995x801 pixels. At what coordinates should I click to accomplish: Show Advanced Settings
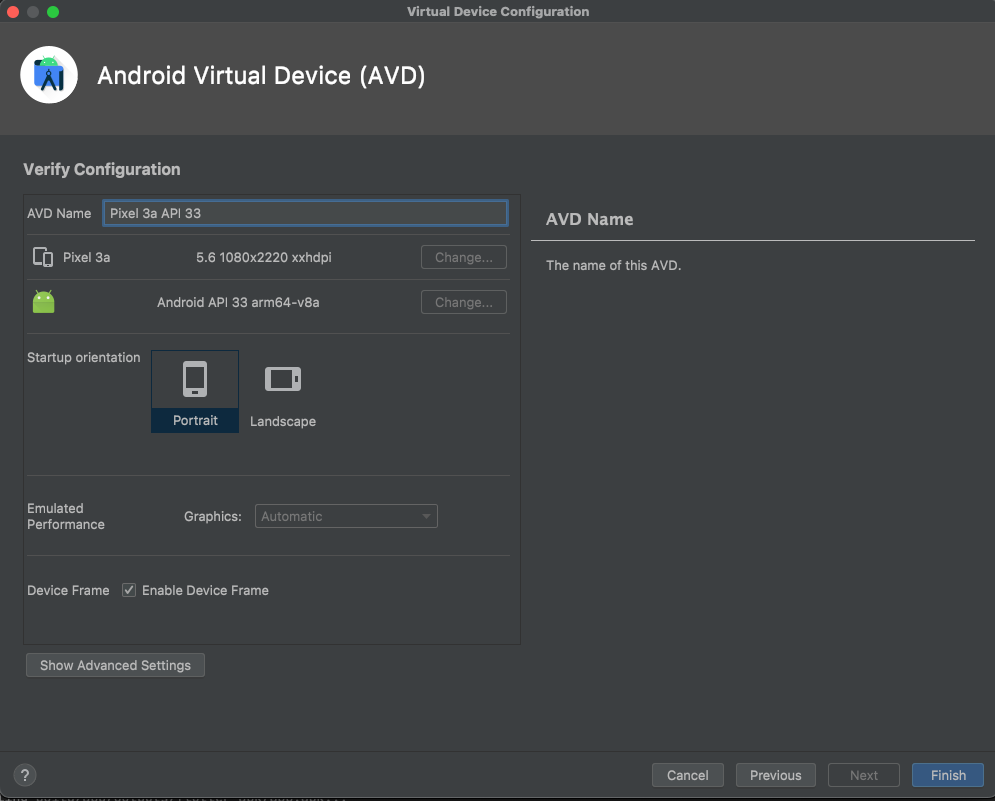point(114,665)
